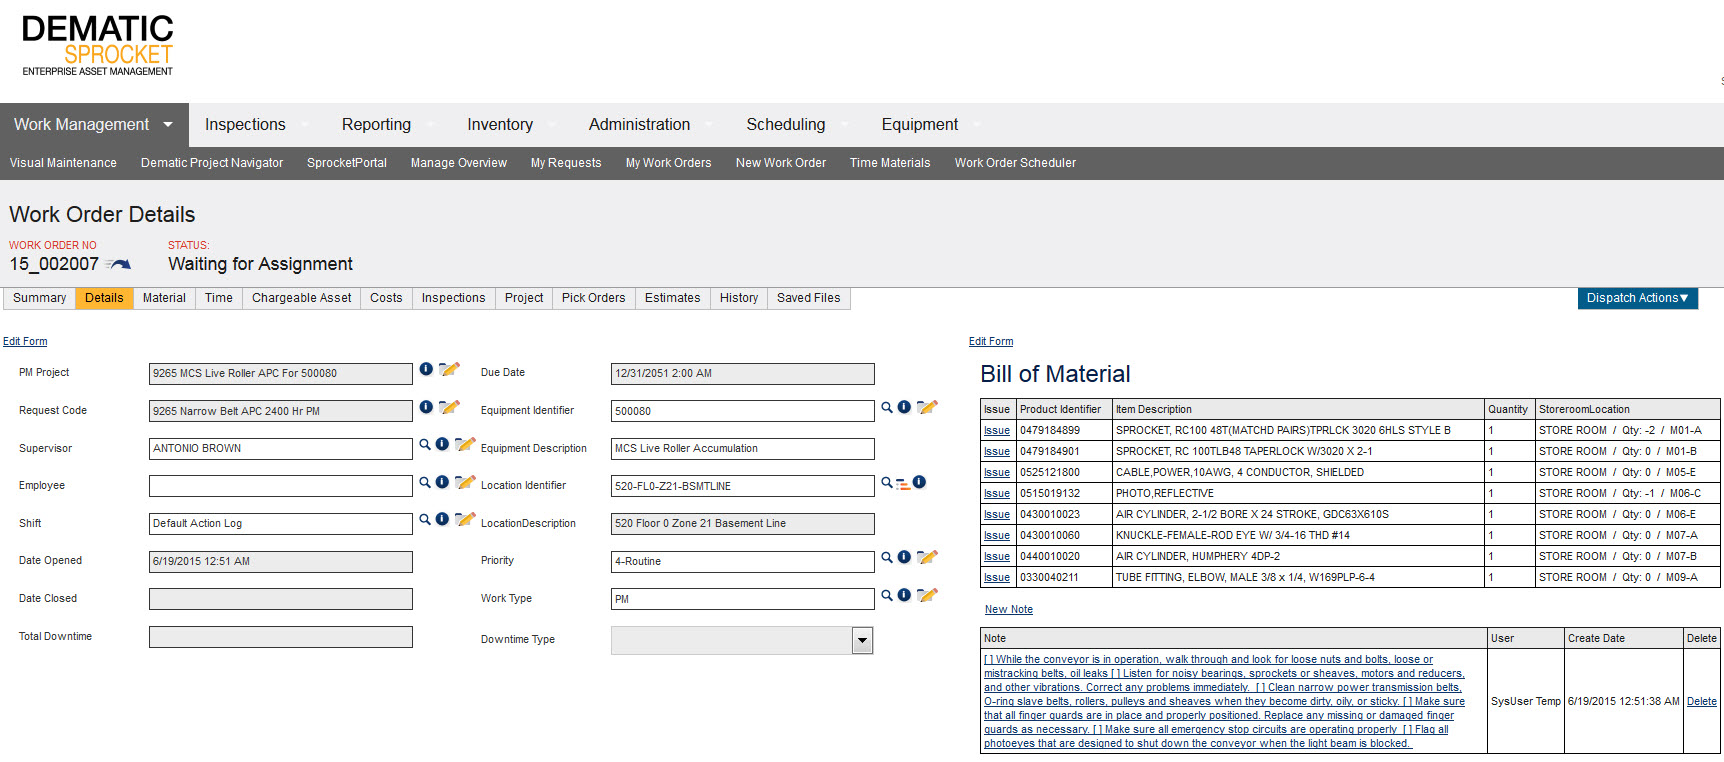1724x762 pixels.
Task: Open the Inventory menu
Action: [x=500, y=125]
